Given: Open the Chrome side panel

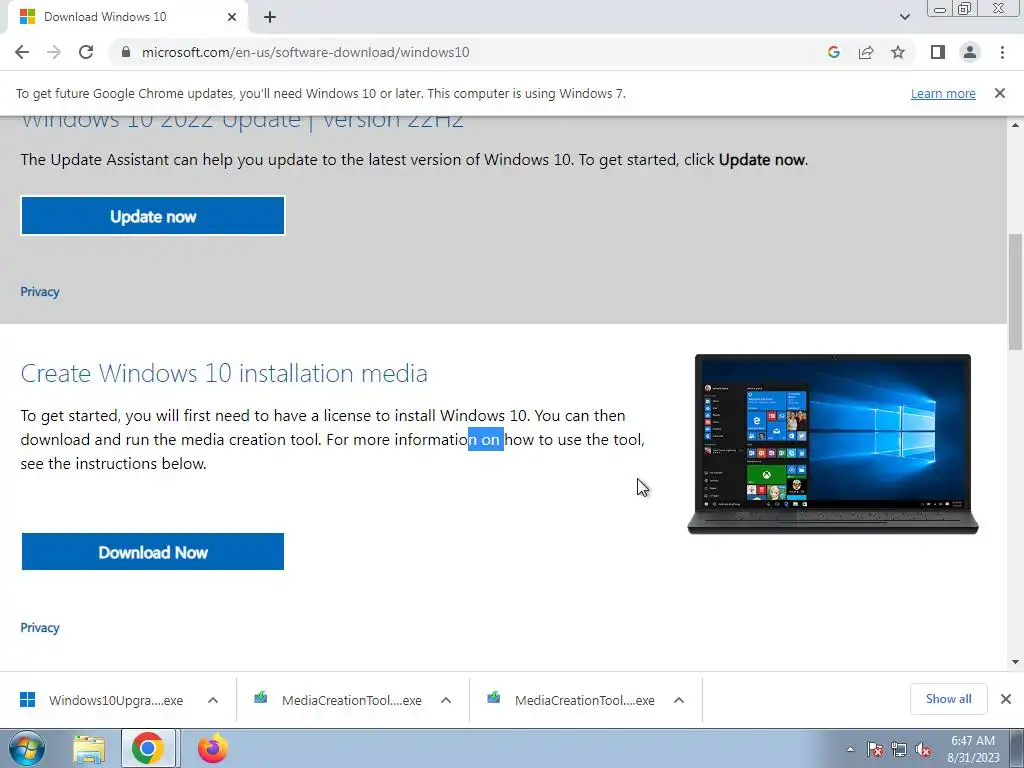Looking at the screenshot, I should point(938,52).
